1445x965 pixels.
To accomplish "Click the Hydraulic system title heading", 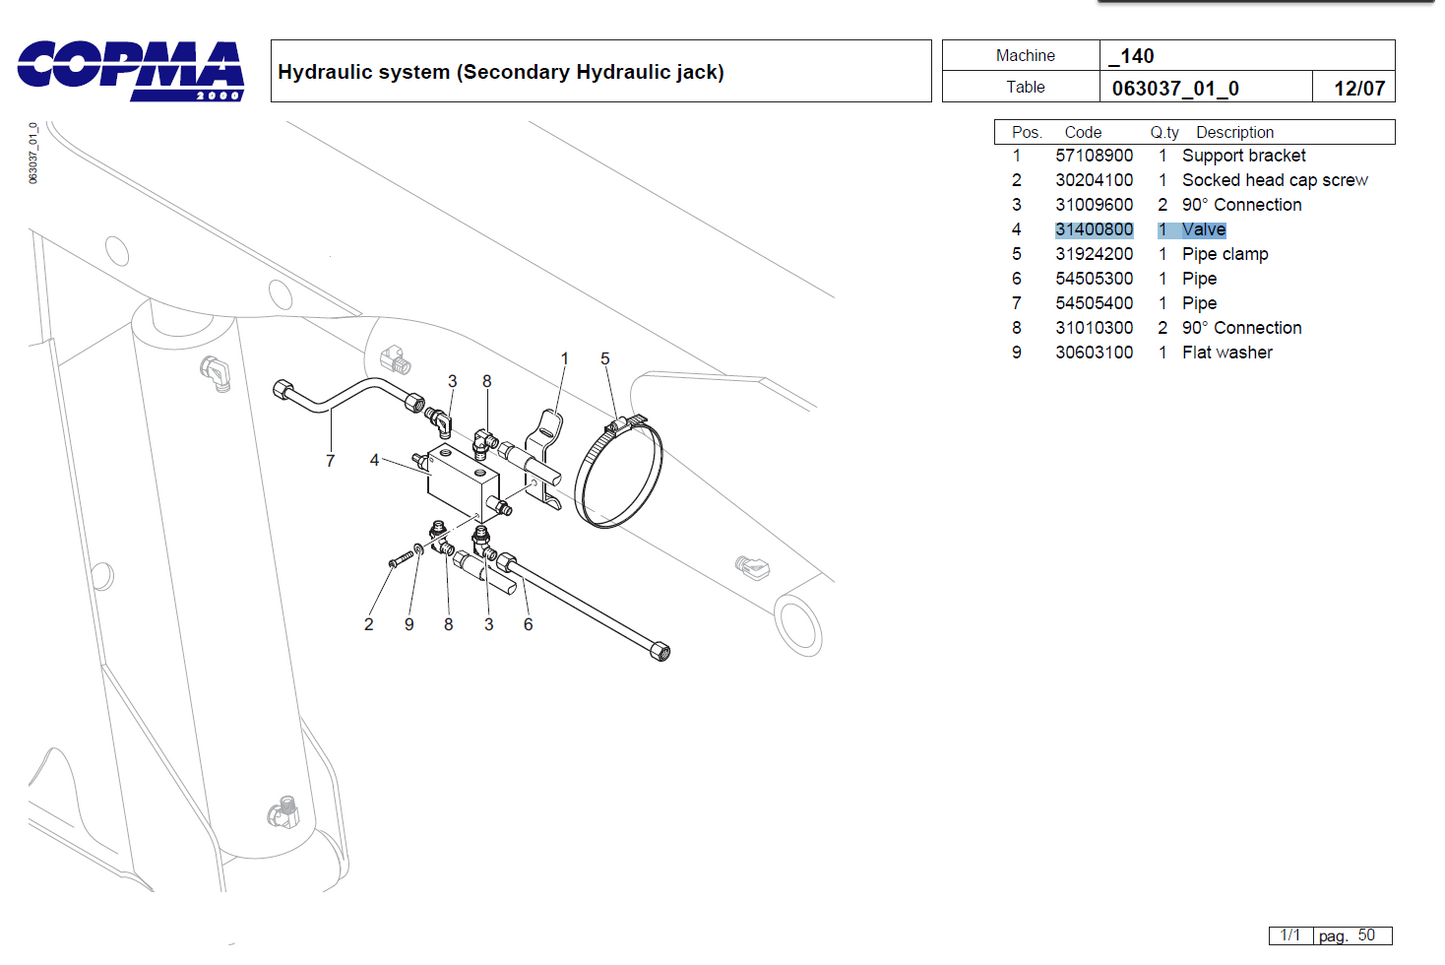I will (x=500, y=72).
